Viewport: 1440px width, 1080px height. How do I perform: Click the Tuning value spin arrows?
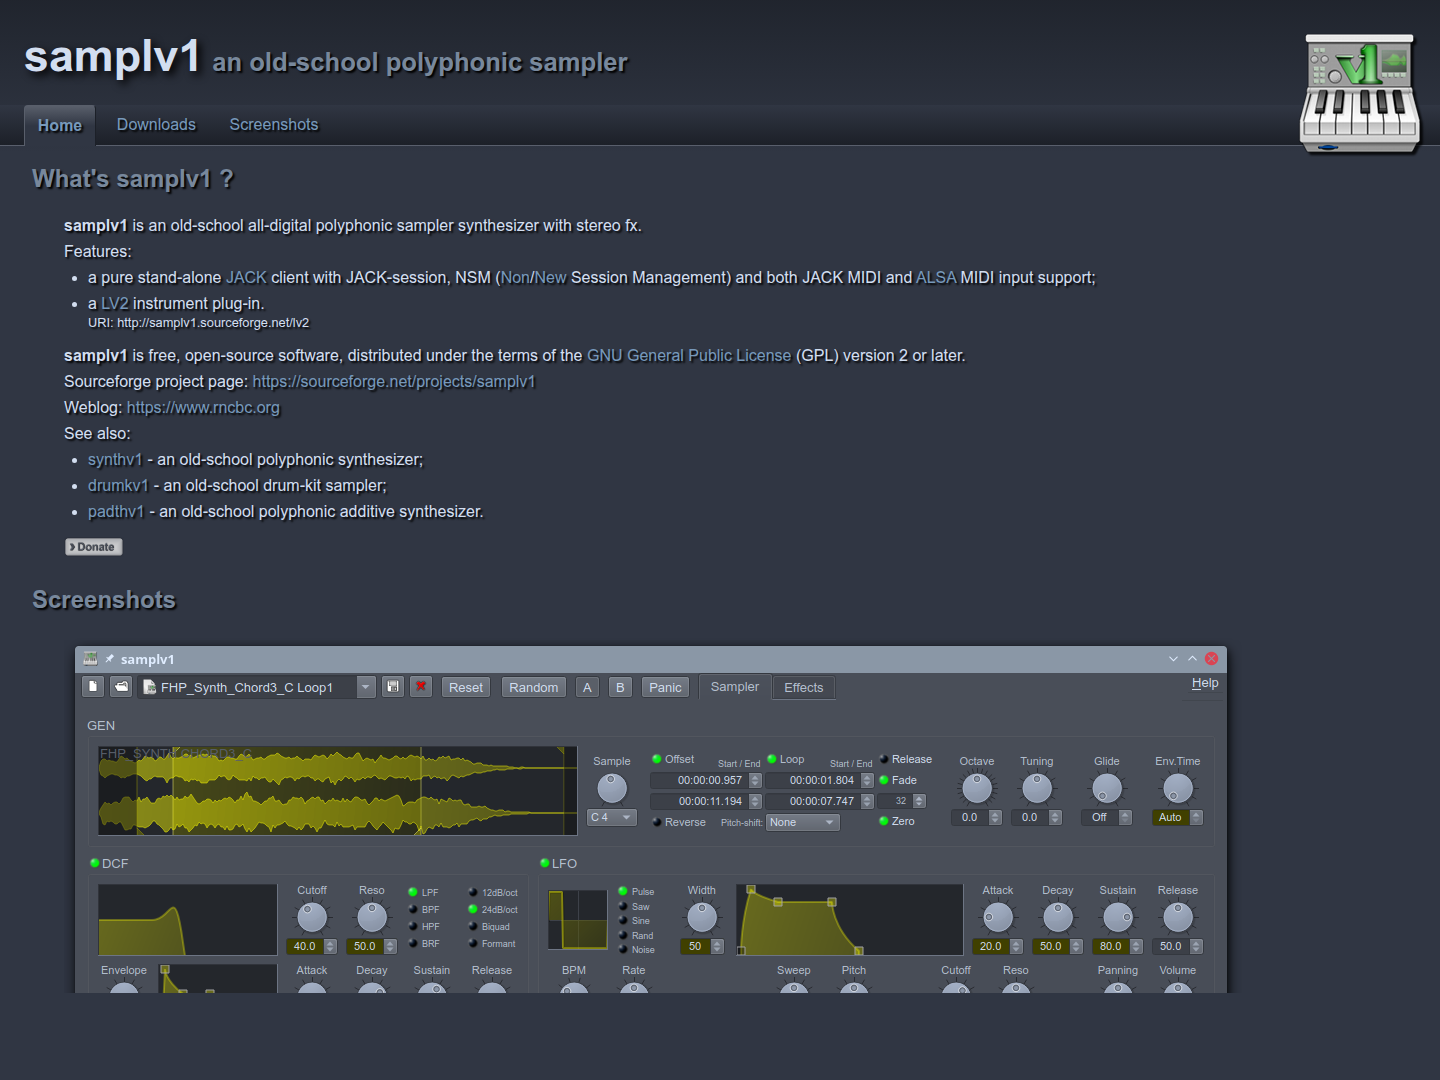click(1055, 817)
